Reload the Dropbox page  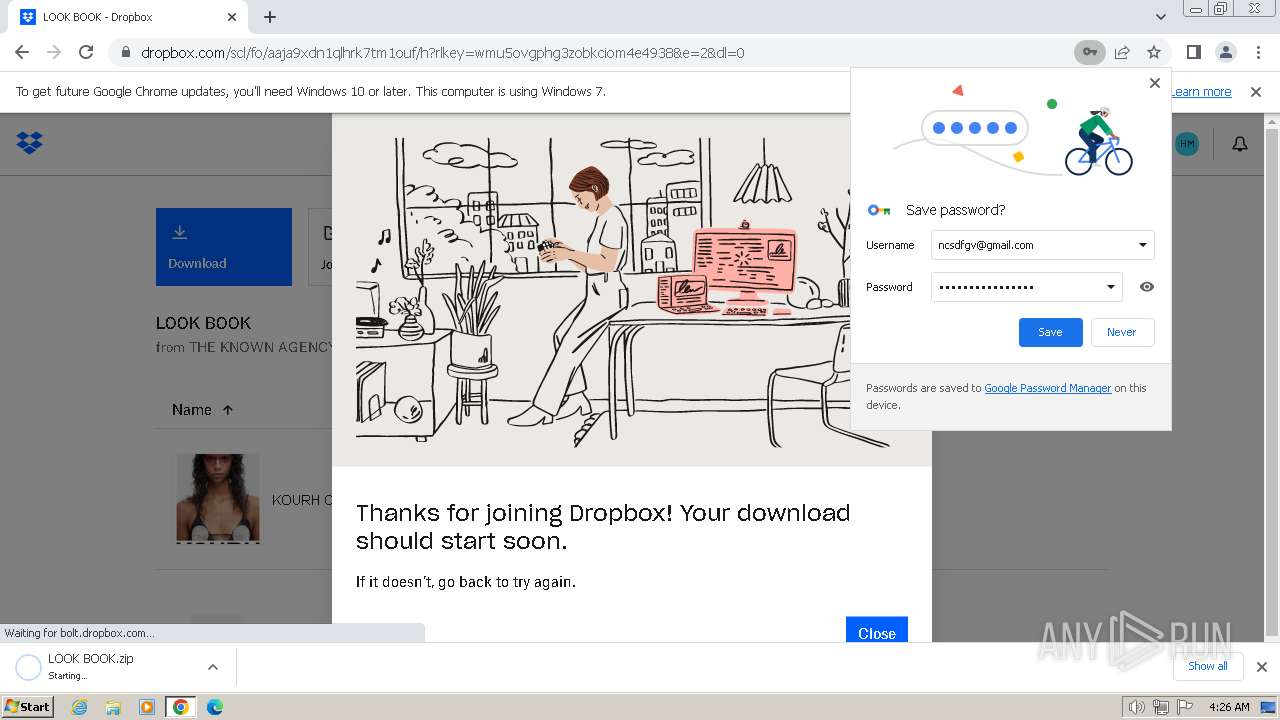coord(86,52)
